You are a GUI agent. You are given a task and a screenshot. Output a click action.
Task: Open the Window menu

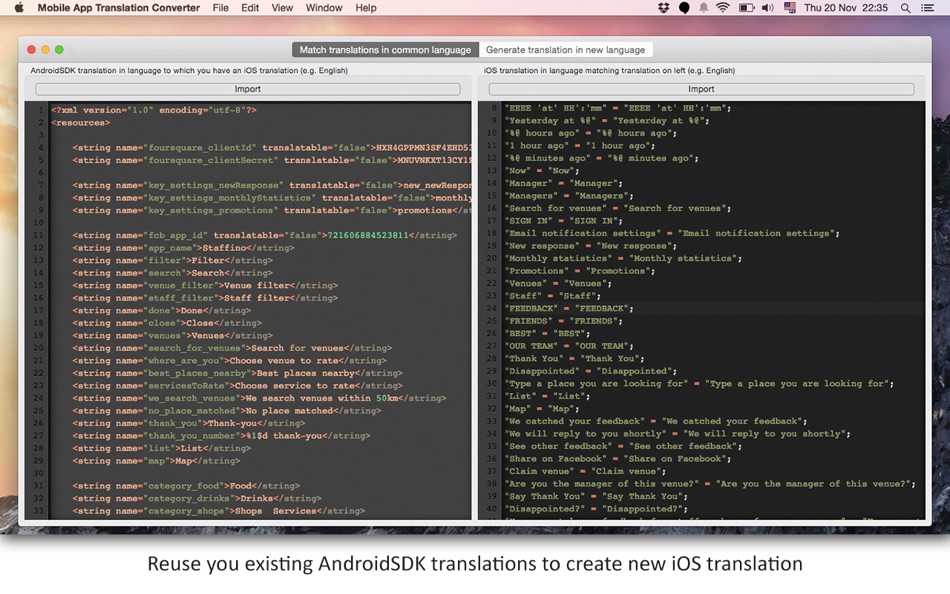click(x=324, y=8)
